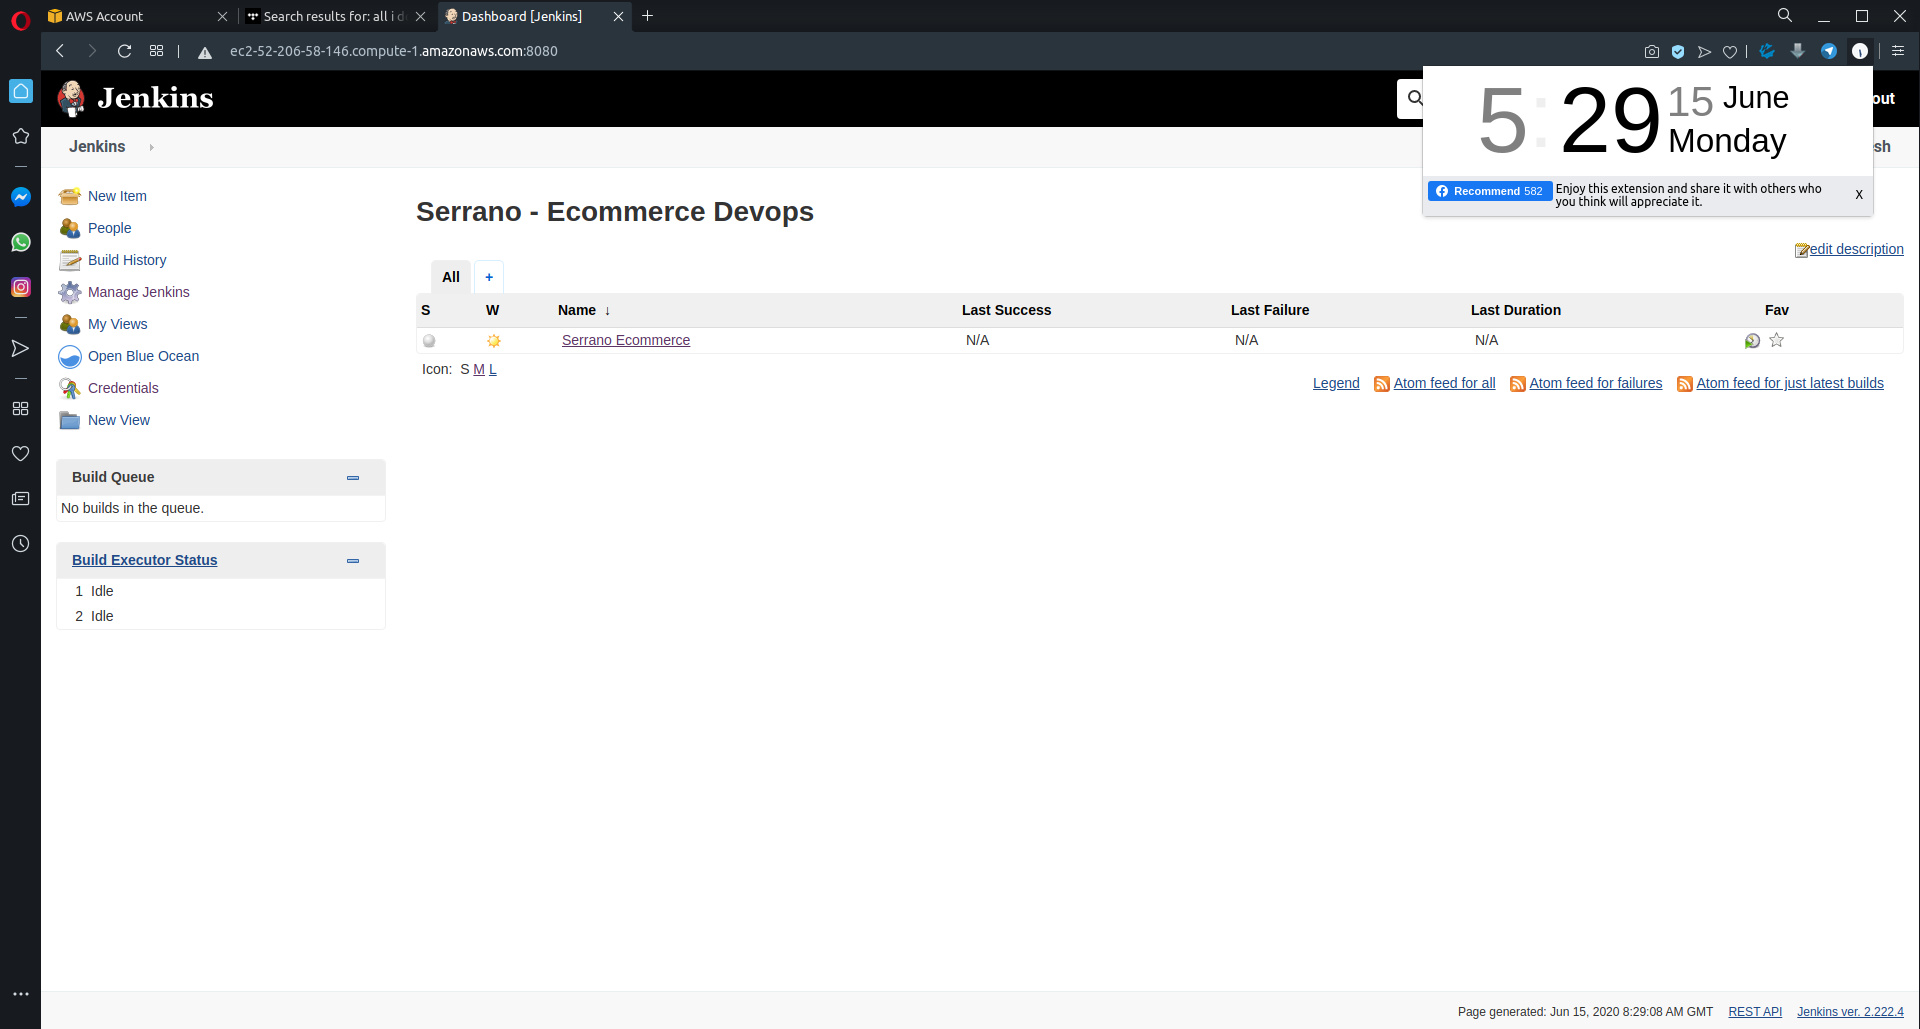Expand the Jenkins breadcrumb dropdown arrow

(152, 147)
